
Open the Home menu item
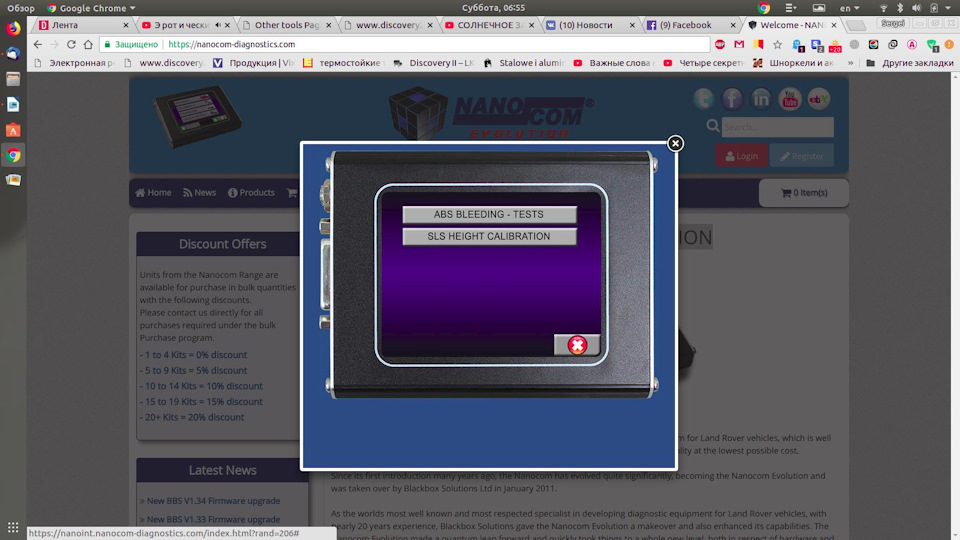point(153,192)
